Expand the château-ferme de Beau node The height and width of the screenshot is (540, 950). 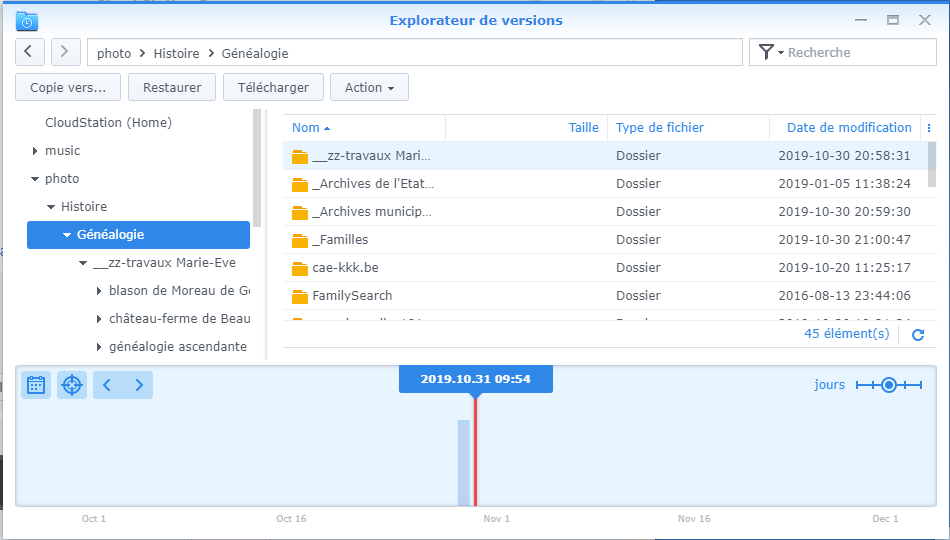pos(99,319)
